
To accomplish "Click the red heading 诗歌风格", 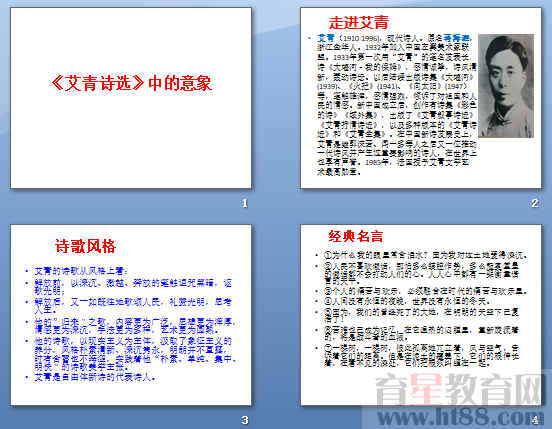I will (x=86, y=246).
